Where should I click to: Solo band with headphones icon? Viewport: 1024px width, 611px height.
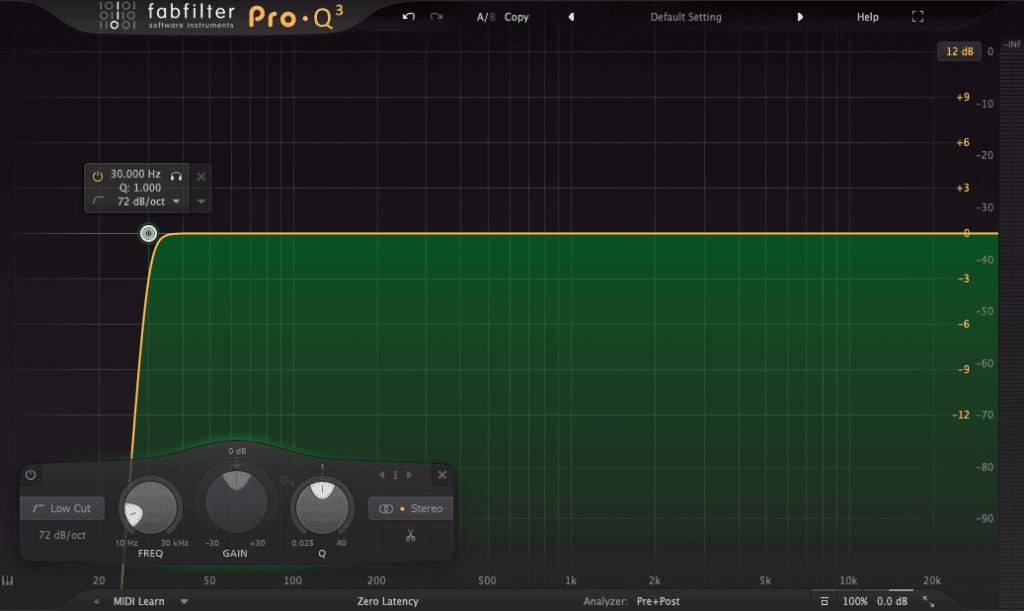click(x=176, y=176)
